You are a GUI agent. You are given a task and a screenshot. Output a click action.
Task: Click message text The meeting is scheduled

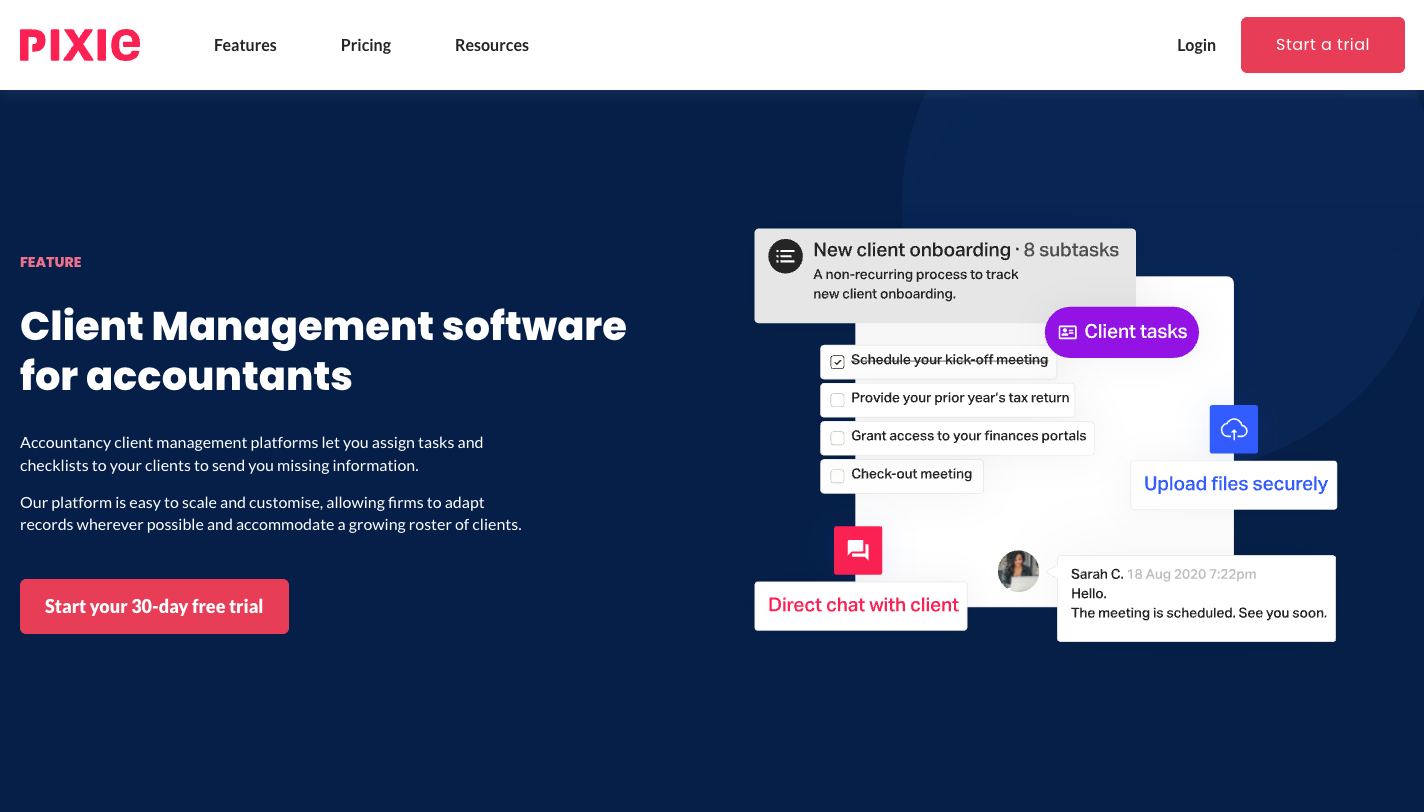coord(1199,613)
